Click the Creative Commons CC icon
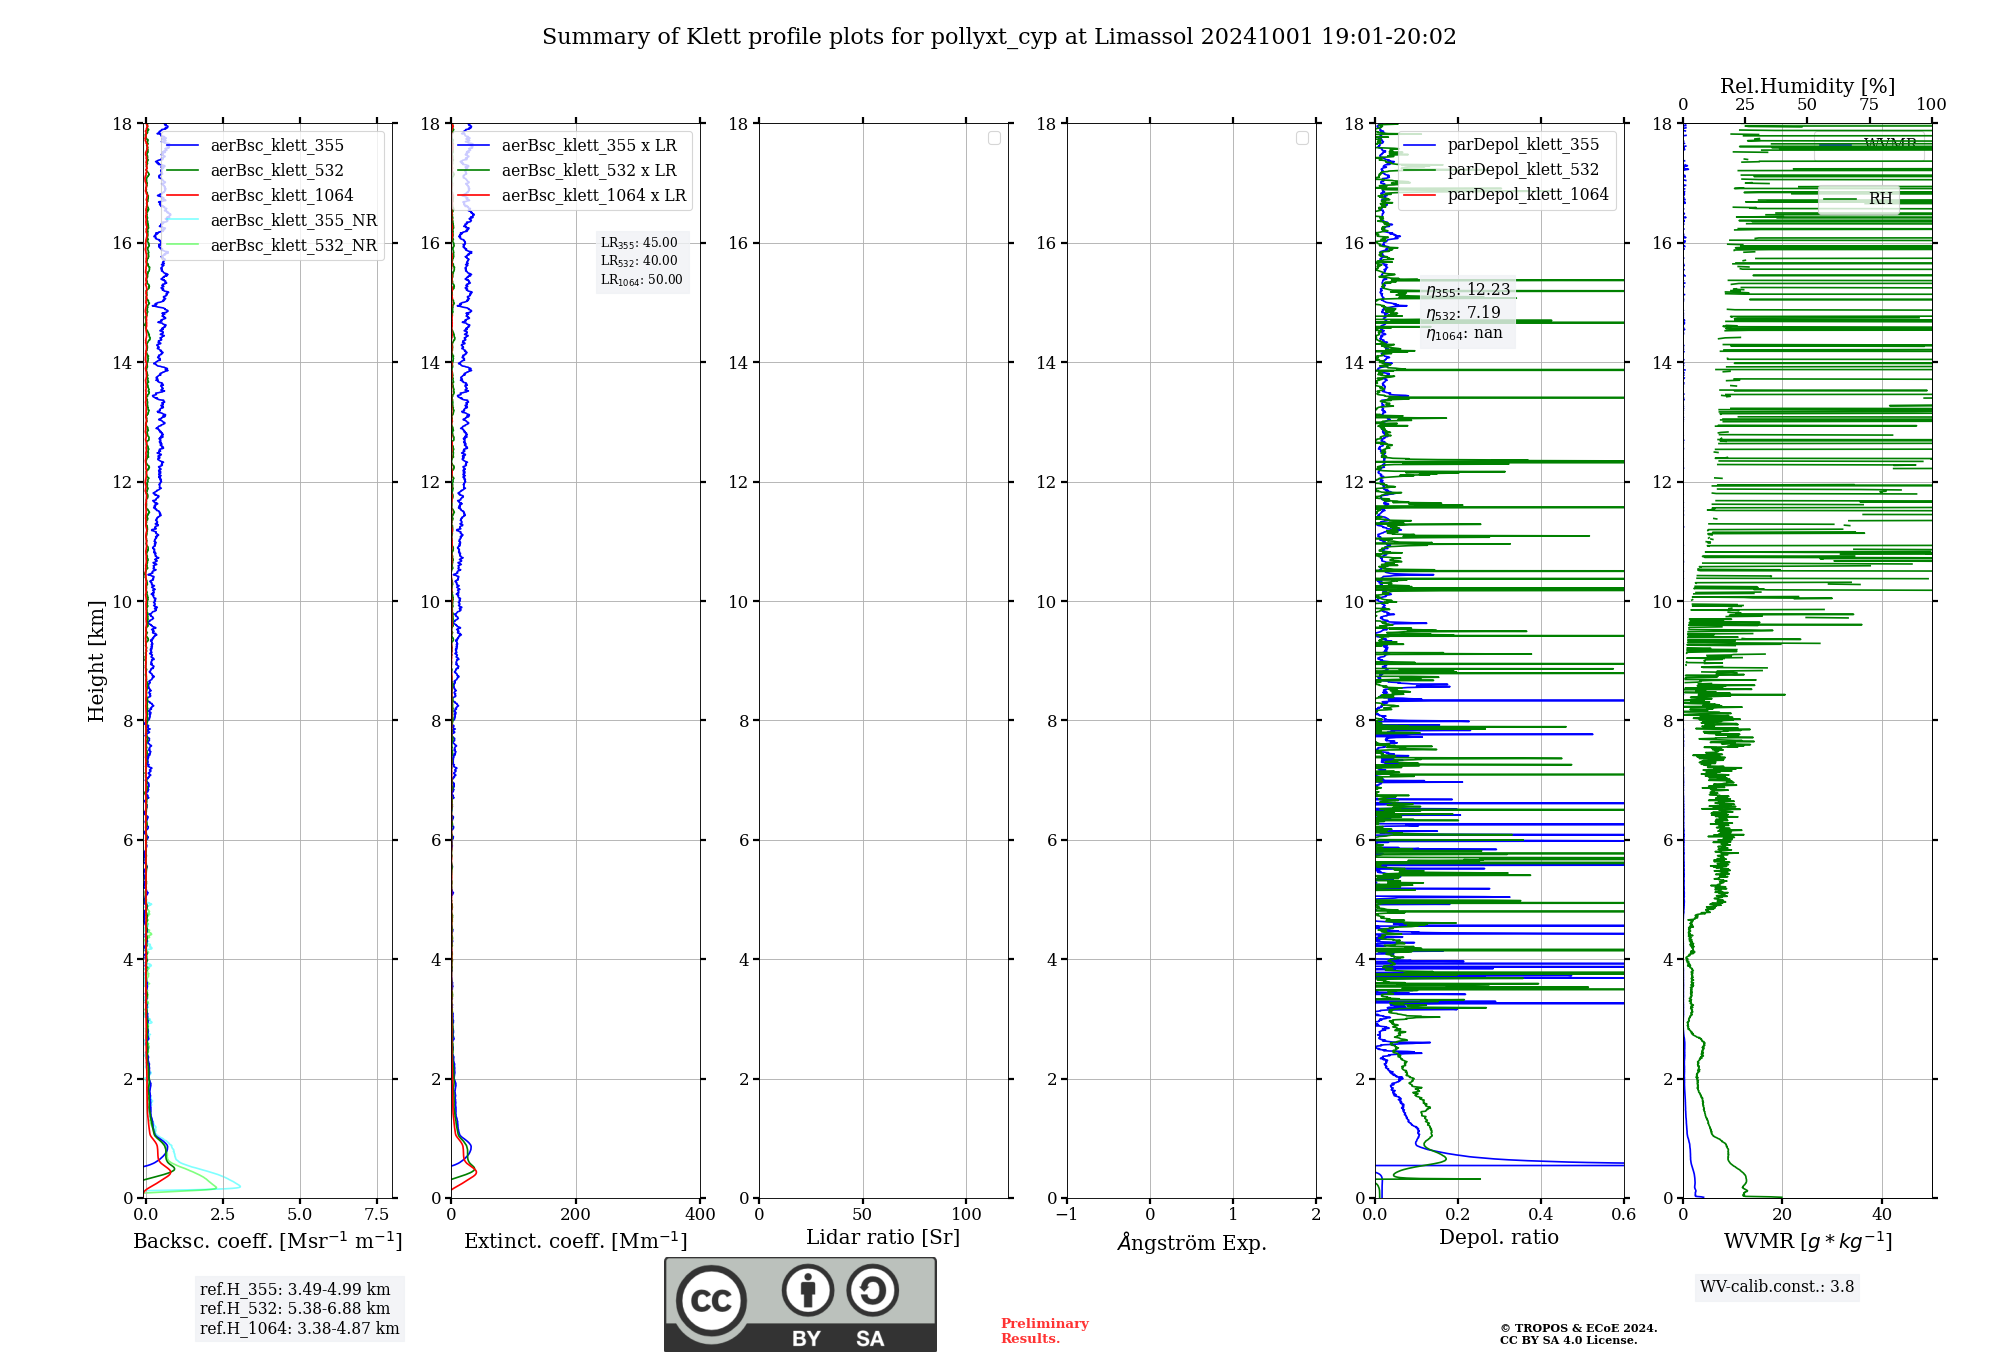The image size is (2000, 1360). [x=712, y=1301]
